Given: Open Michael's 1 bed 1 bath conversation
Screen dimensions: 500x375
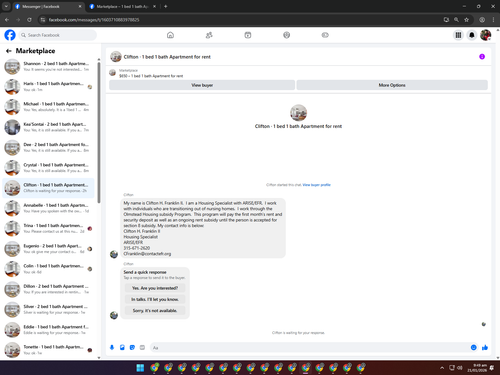Looking at the screenshot, I should tap(48, 107).
